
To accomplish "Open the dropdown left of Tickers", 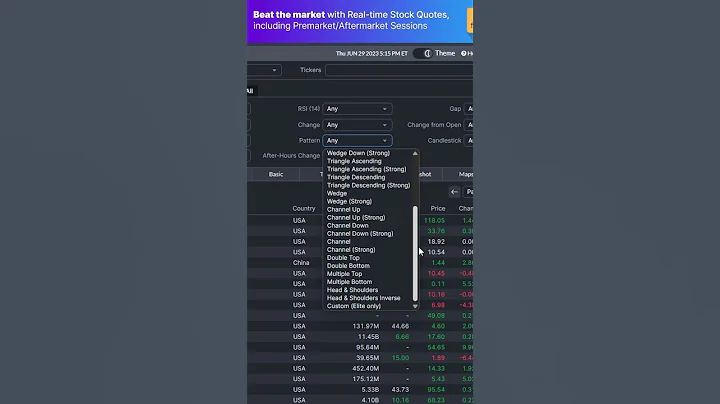I will (264, 70).
